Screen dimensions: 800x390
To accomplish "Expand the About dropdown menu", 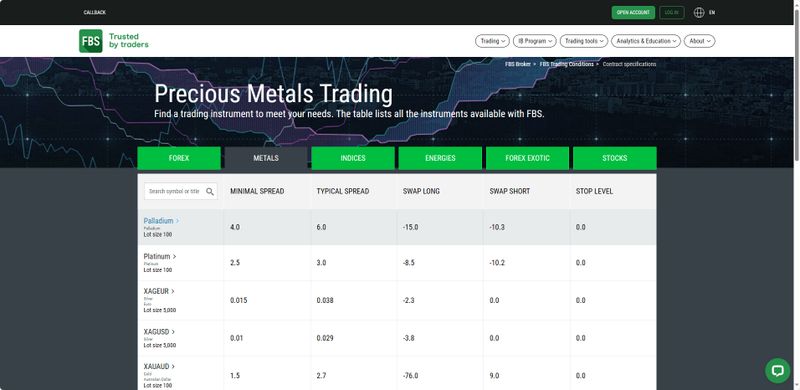I will click(x=699, y=41).
